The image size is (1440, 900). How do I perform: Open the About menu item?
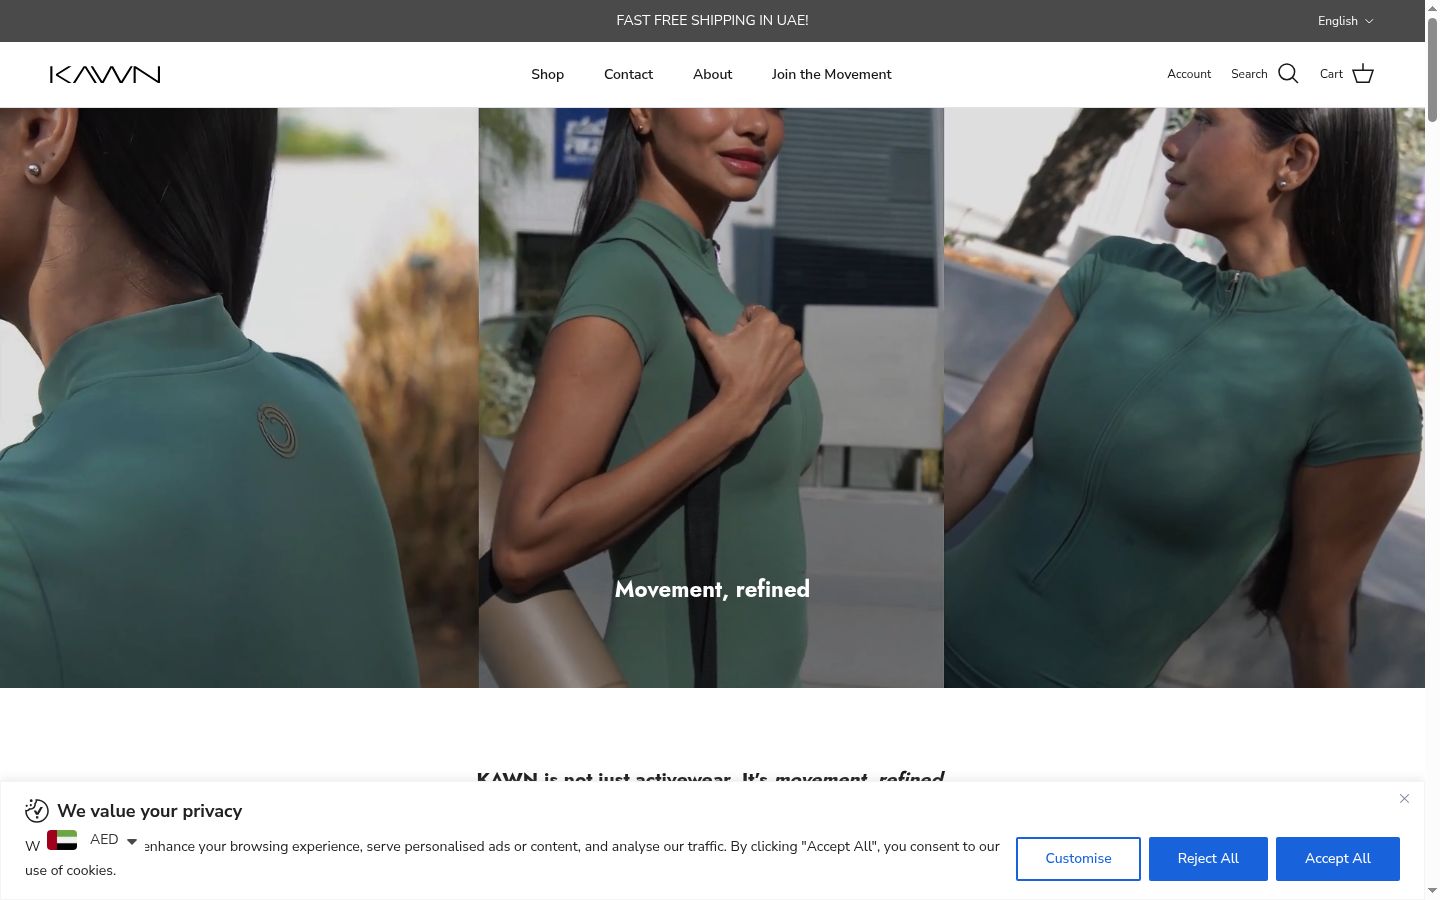712,74
